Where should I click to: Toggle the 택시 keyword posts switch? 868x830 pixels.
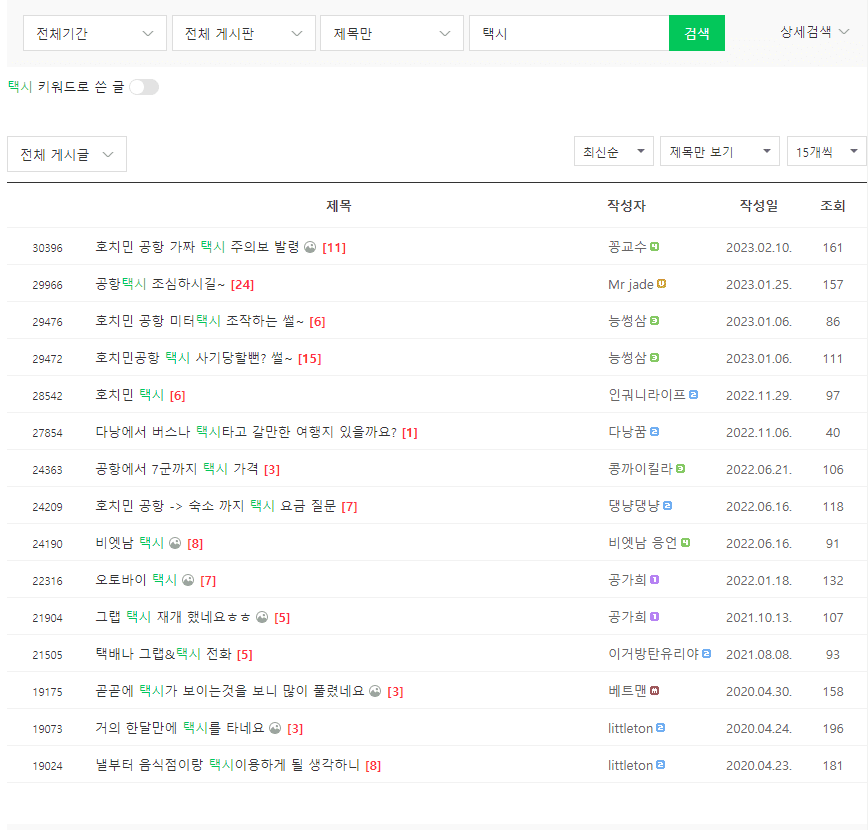pos(144,87)
